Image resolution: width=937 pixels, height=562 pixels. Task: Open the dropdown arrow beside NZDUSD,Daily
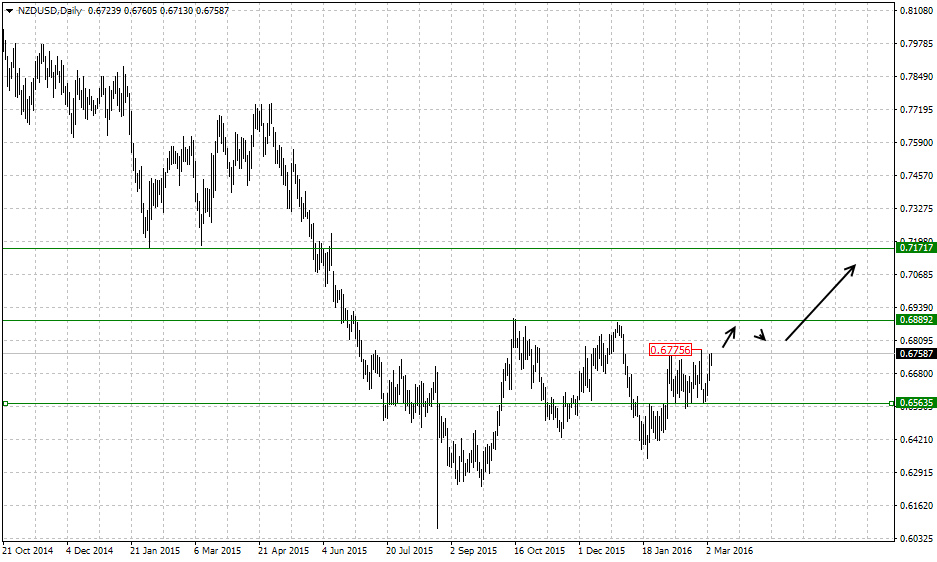(x=9, y=11)
